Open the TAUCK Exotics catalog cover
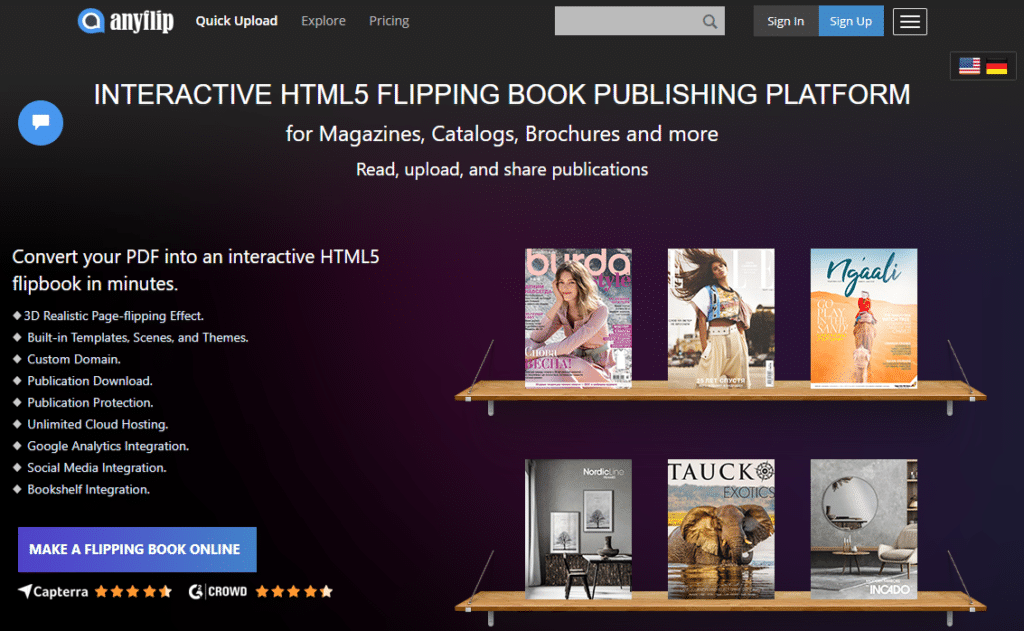This screenshot has width=1024, height=631. point(721,530)
